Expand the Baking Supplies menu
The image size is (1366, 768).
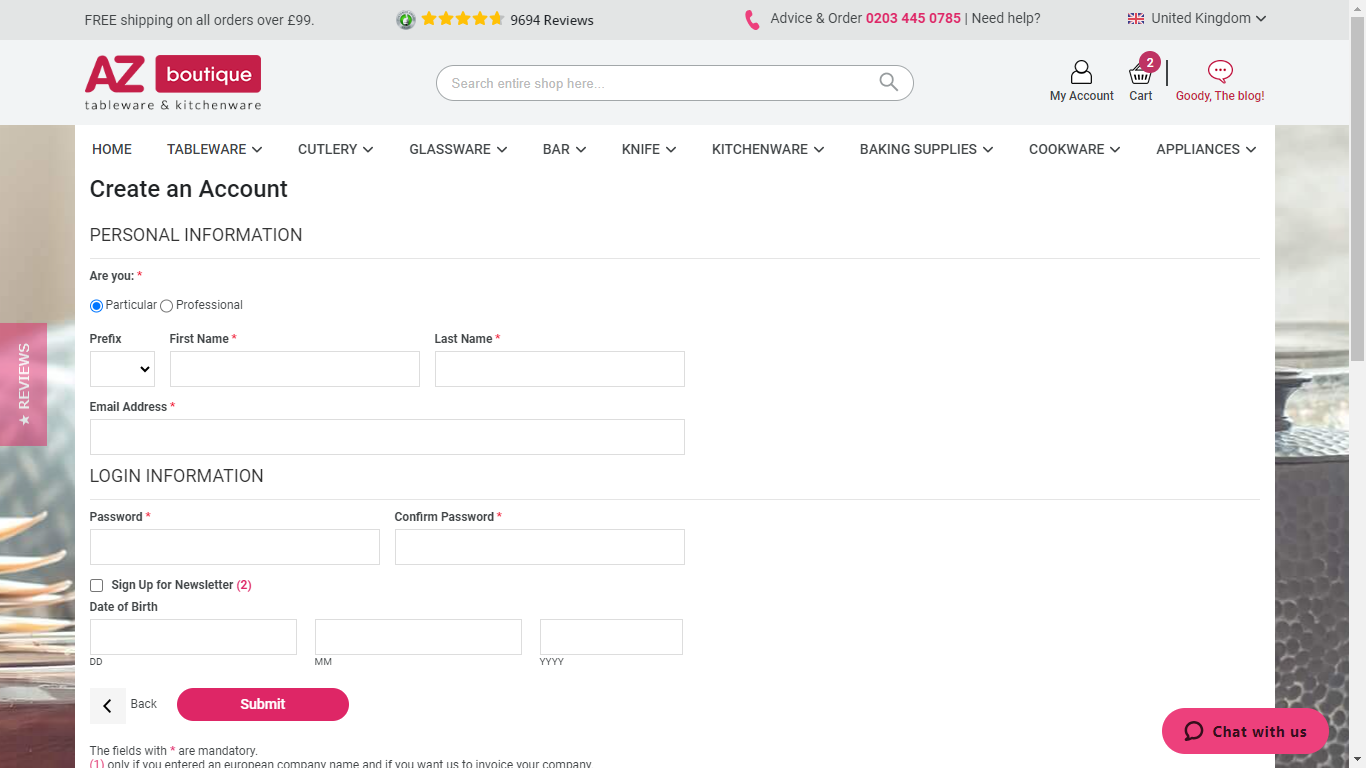point(927,149)
